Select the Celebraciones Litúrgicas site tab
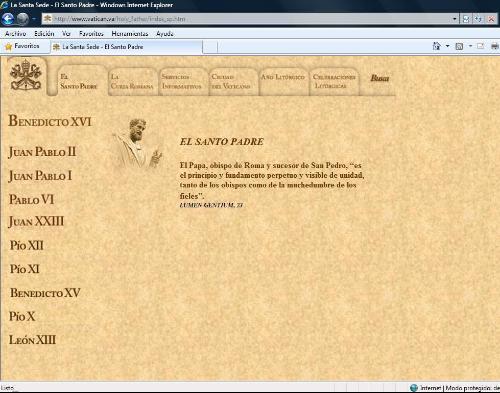This screenshot has height=393, width=500. click(334, 81)
